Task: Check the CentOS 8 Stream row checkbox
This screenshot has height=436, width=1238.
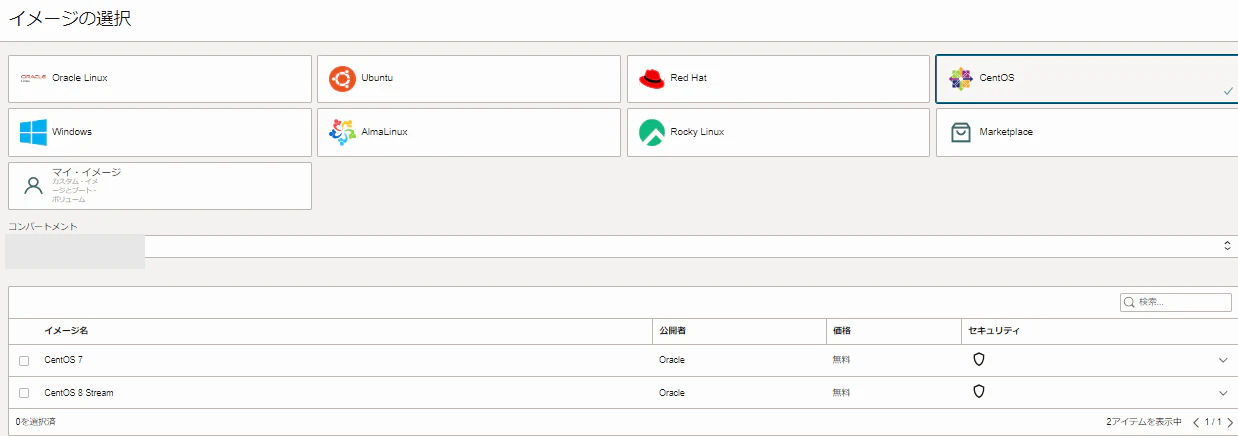Action: click(x=24, y=394)
